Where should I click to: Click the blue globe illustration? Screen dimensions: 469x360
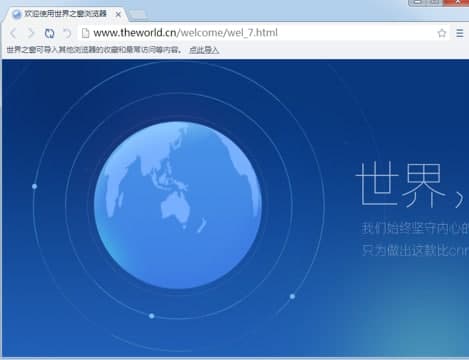coord(178,205)
